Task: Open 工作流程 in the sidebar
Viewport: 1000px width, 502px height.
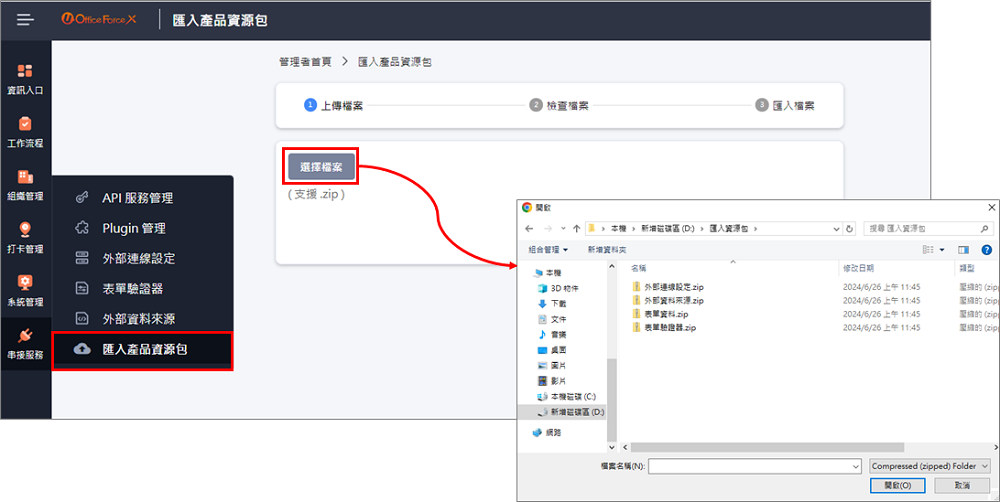Action: [26, 133]
